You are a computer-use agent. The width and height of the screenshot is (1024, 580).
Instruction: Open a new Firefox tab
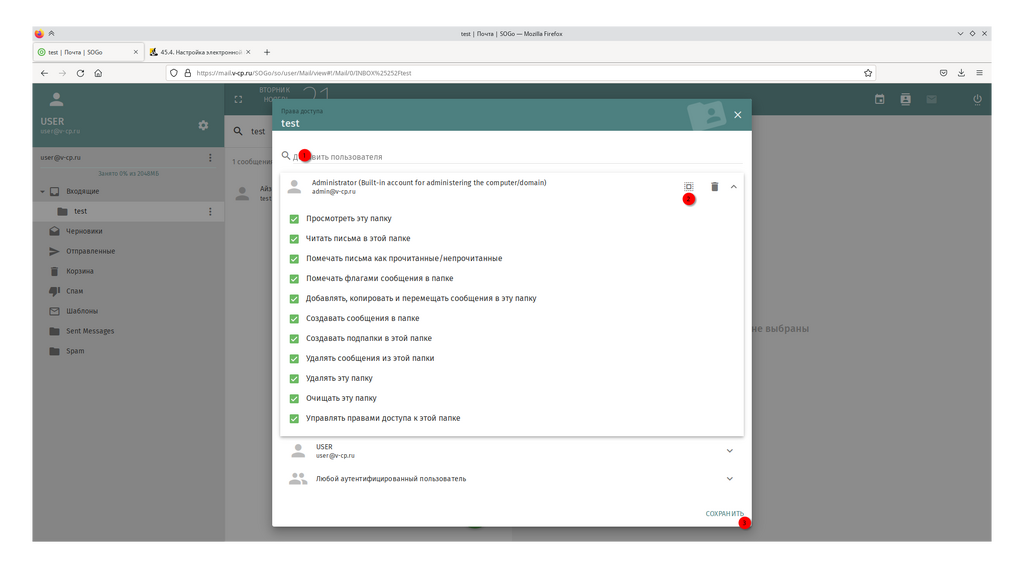pyautogui.click(x=267, y=52)
